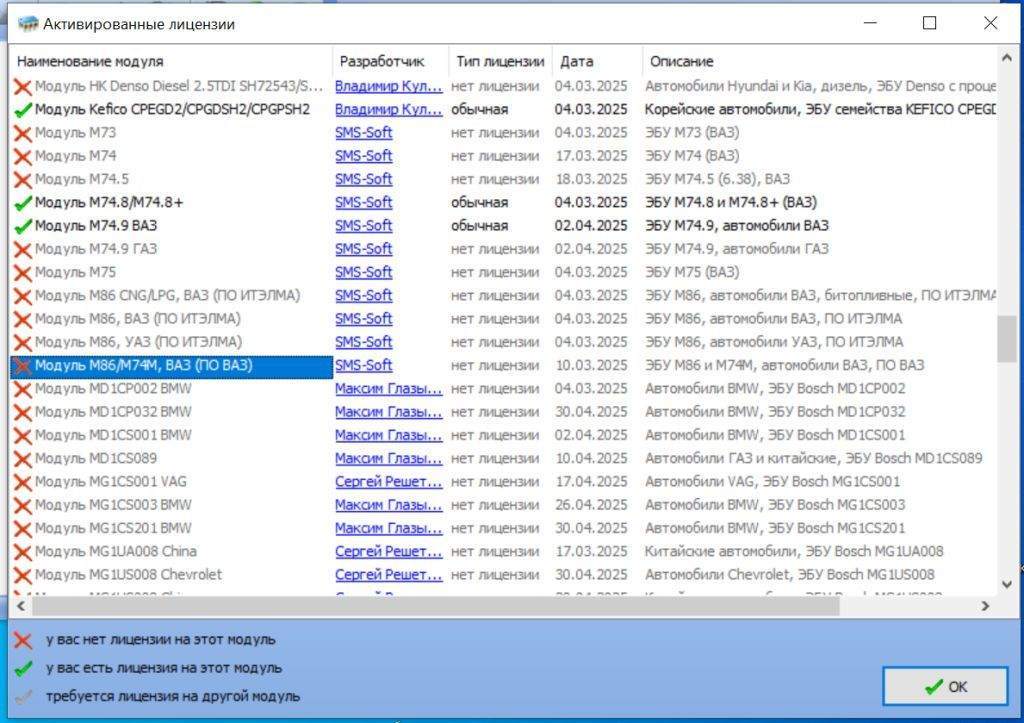Sort by the Наименование модуля column header
This screenshot has width=1024, height=723.
170,61
